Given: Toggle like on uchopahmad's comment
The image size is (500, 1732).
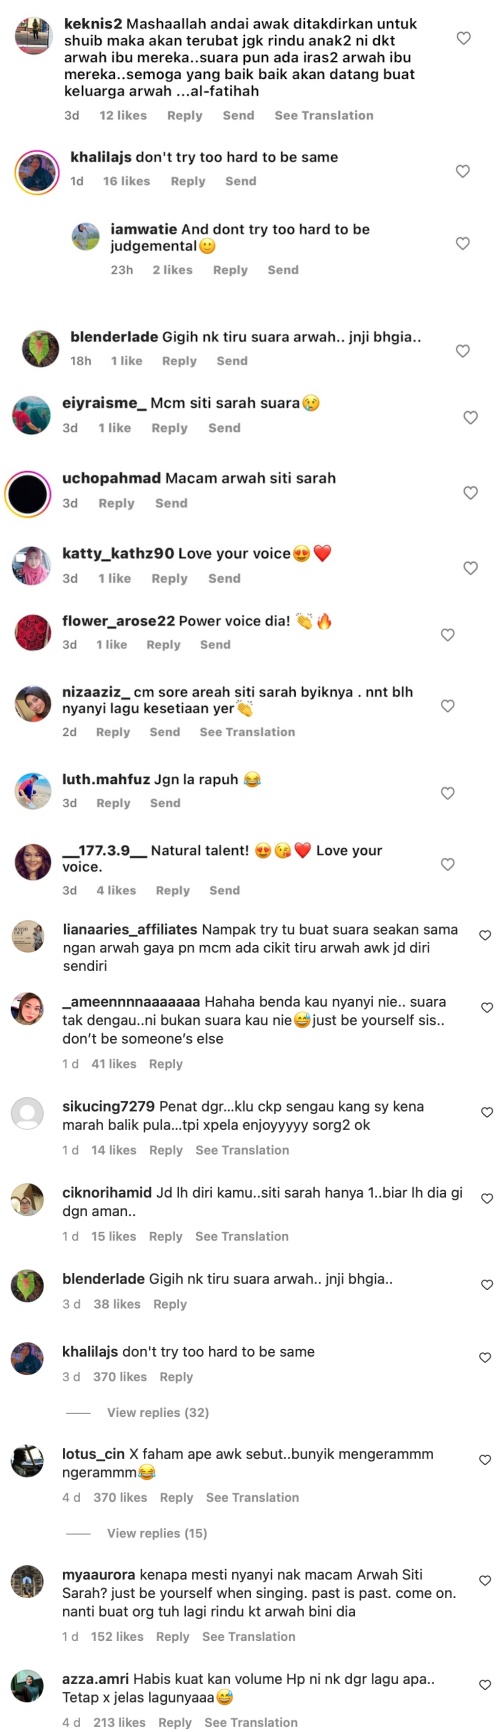Looking at the screenshot, I should (470, 492).
